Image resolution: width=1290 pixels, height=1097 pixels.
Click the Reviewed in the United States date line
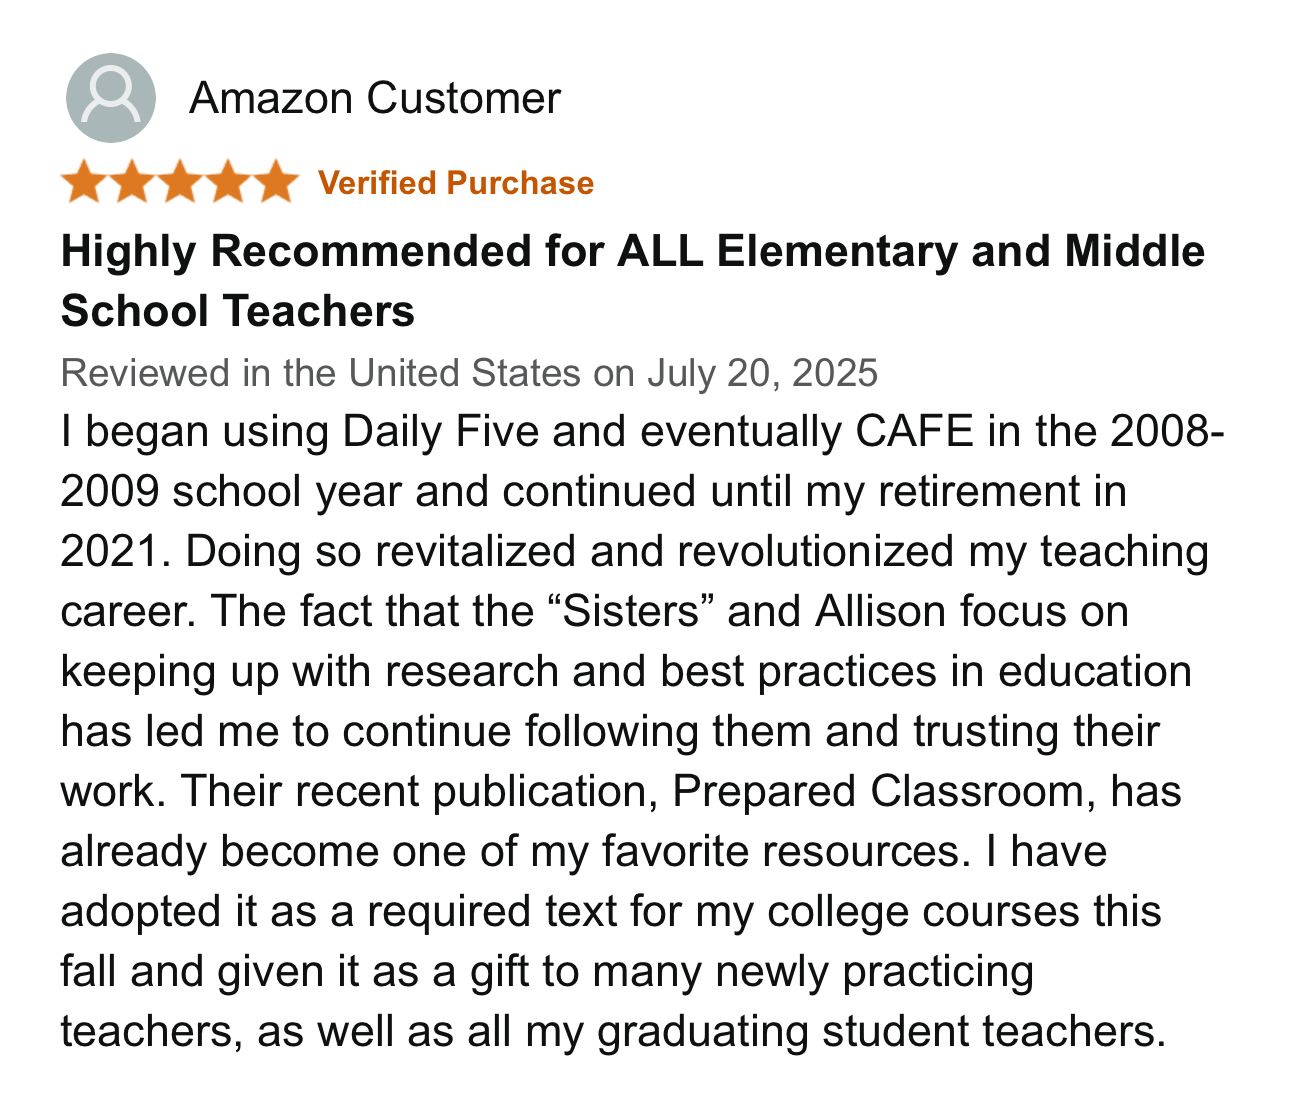(469, 373)
